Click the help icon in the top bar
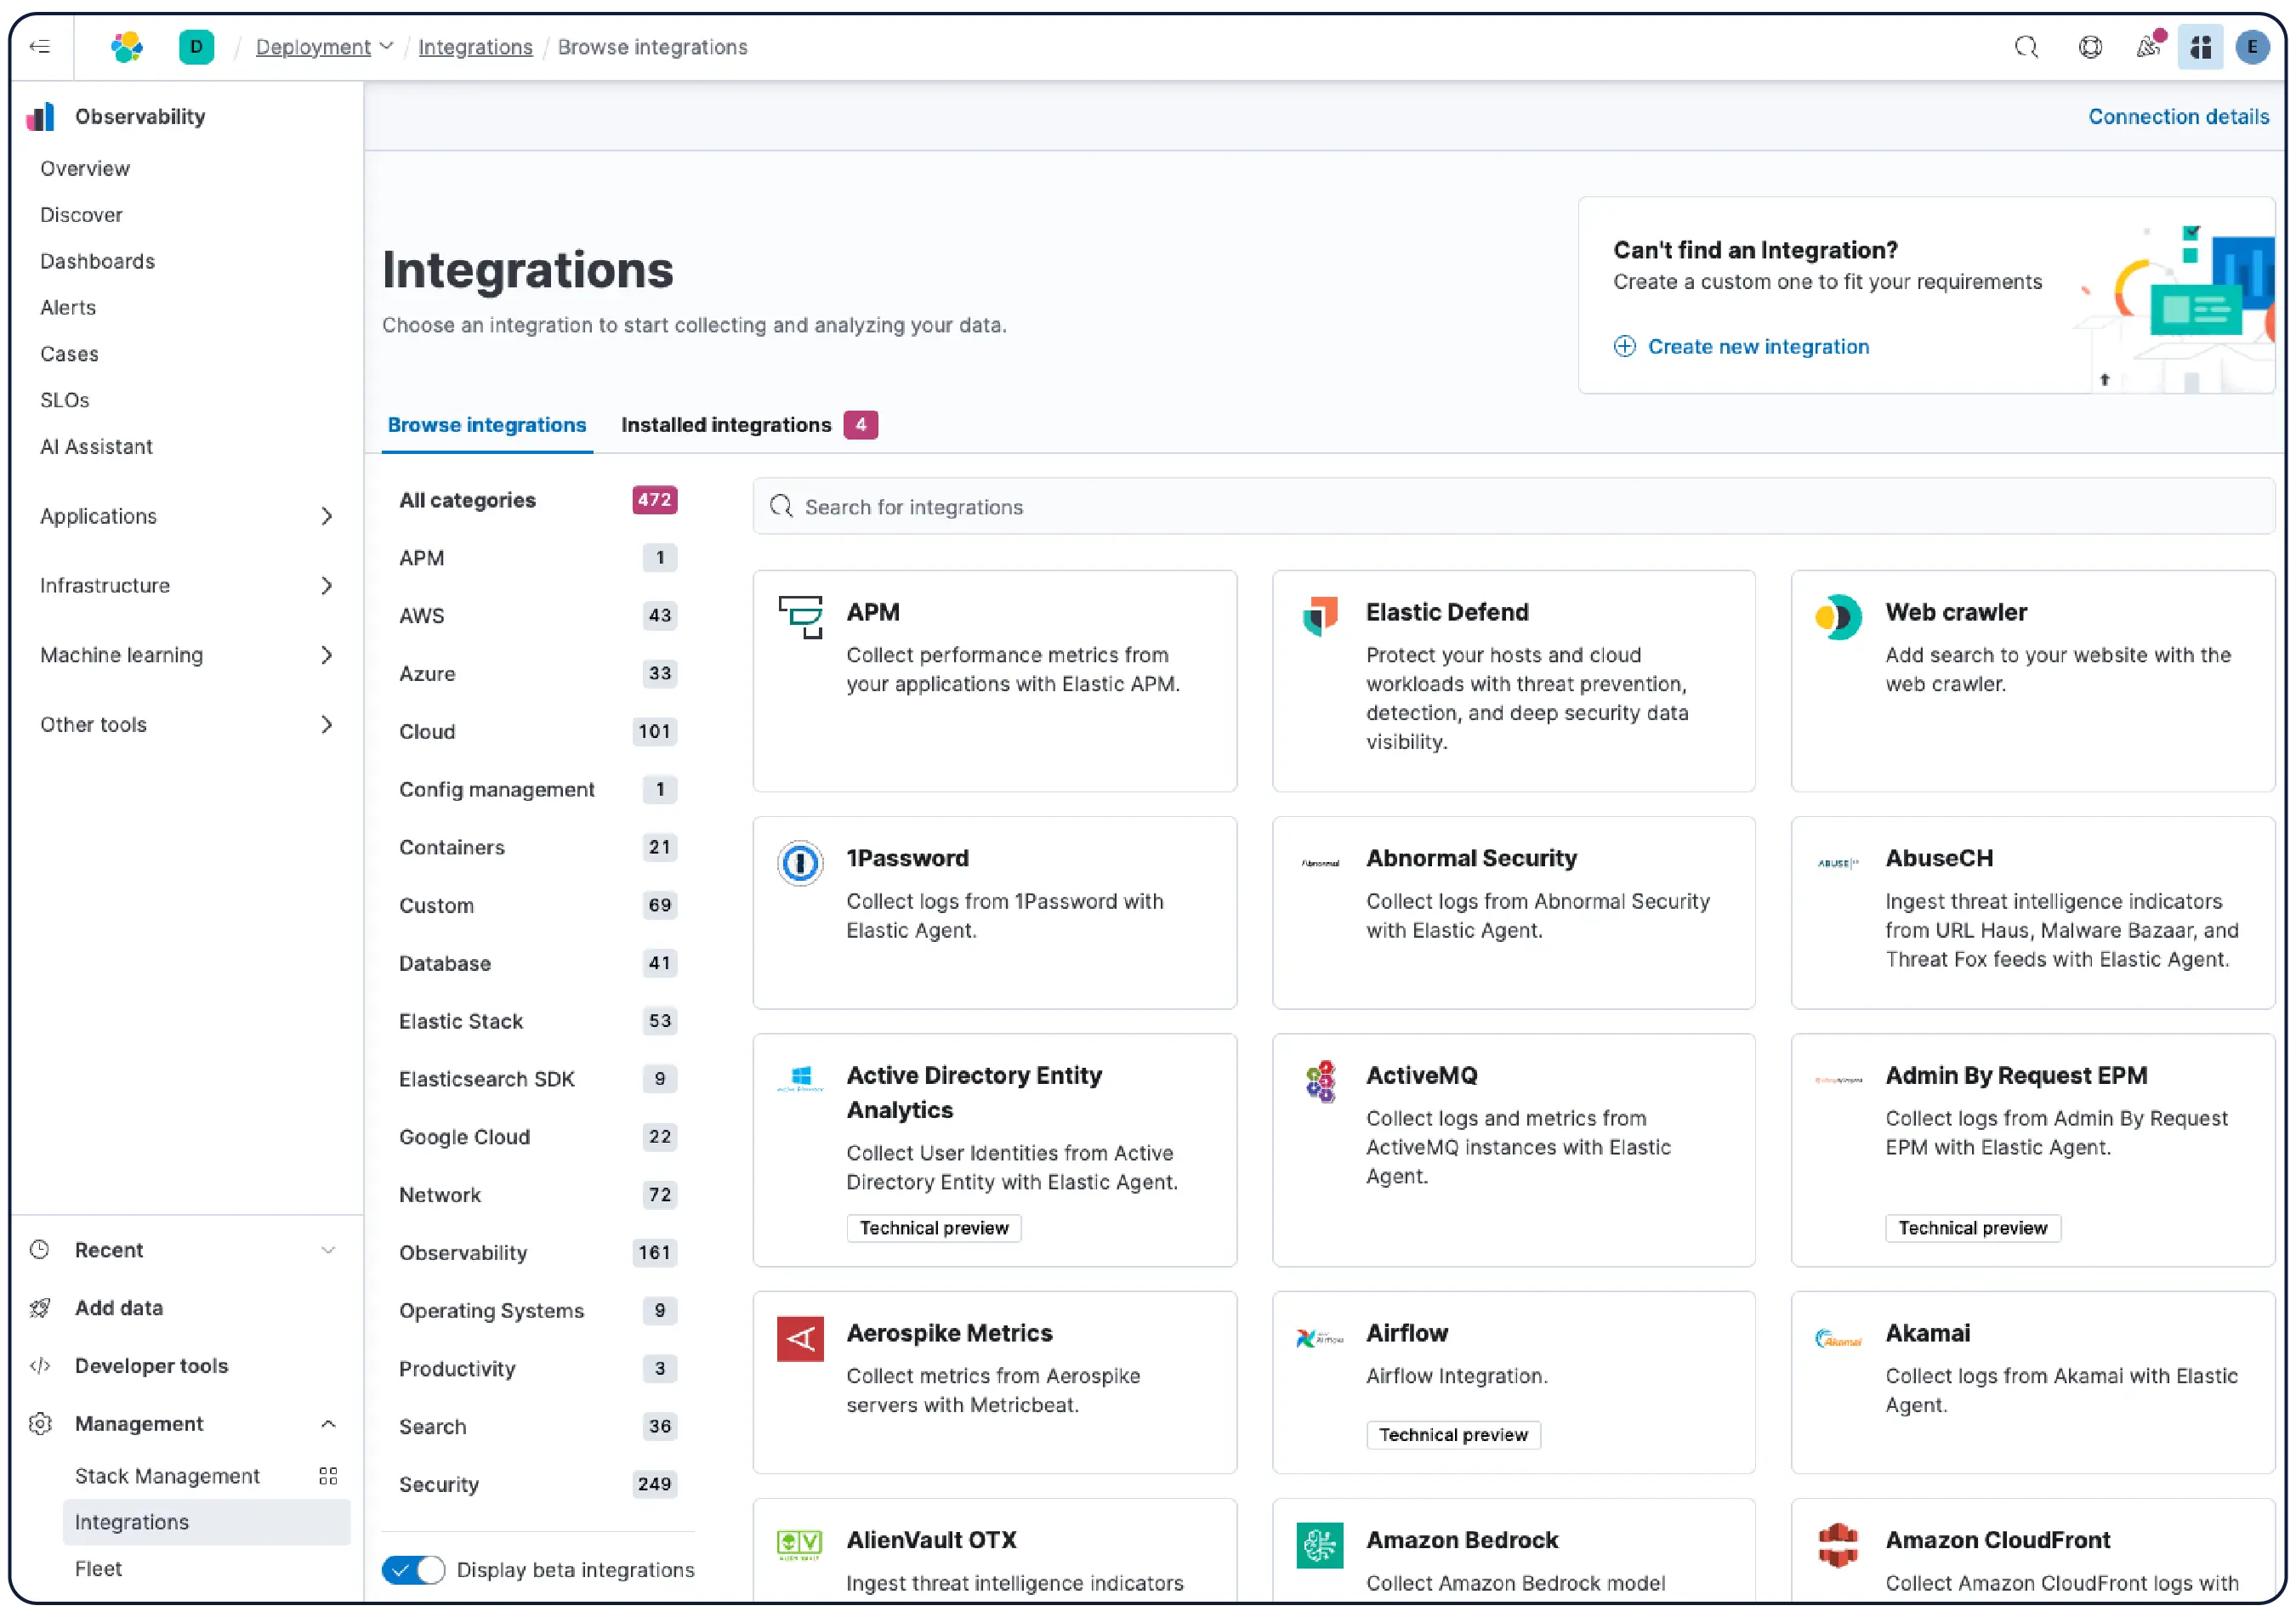The width and height of the screenshot is (2296, 1617). tap(2090, 47)
